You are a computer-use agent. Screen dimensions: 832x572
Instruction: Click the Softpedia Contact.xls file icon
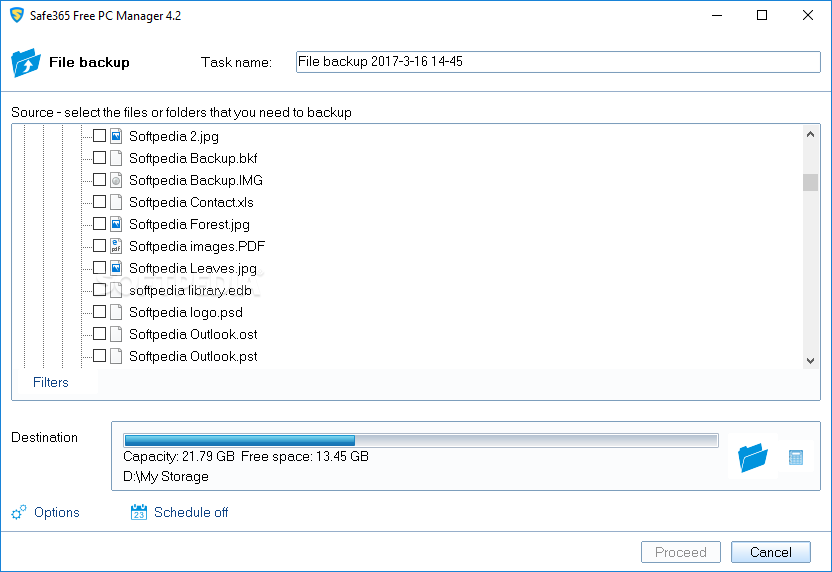click(116, 202)
